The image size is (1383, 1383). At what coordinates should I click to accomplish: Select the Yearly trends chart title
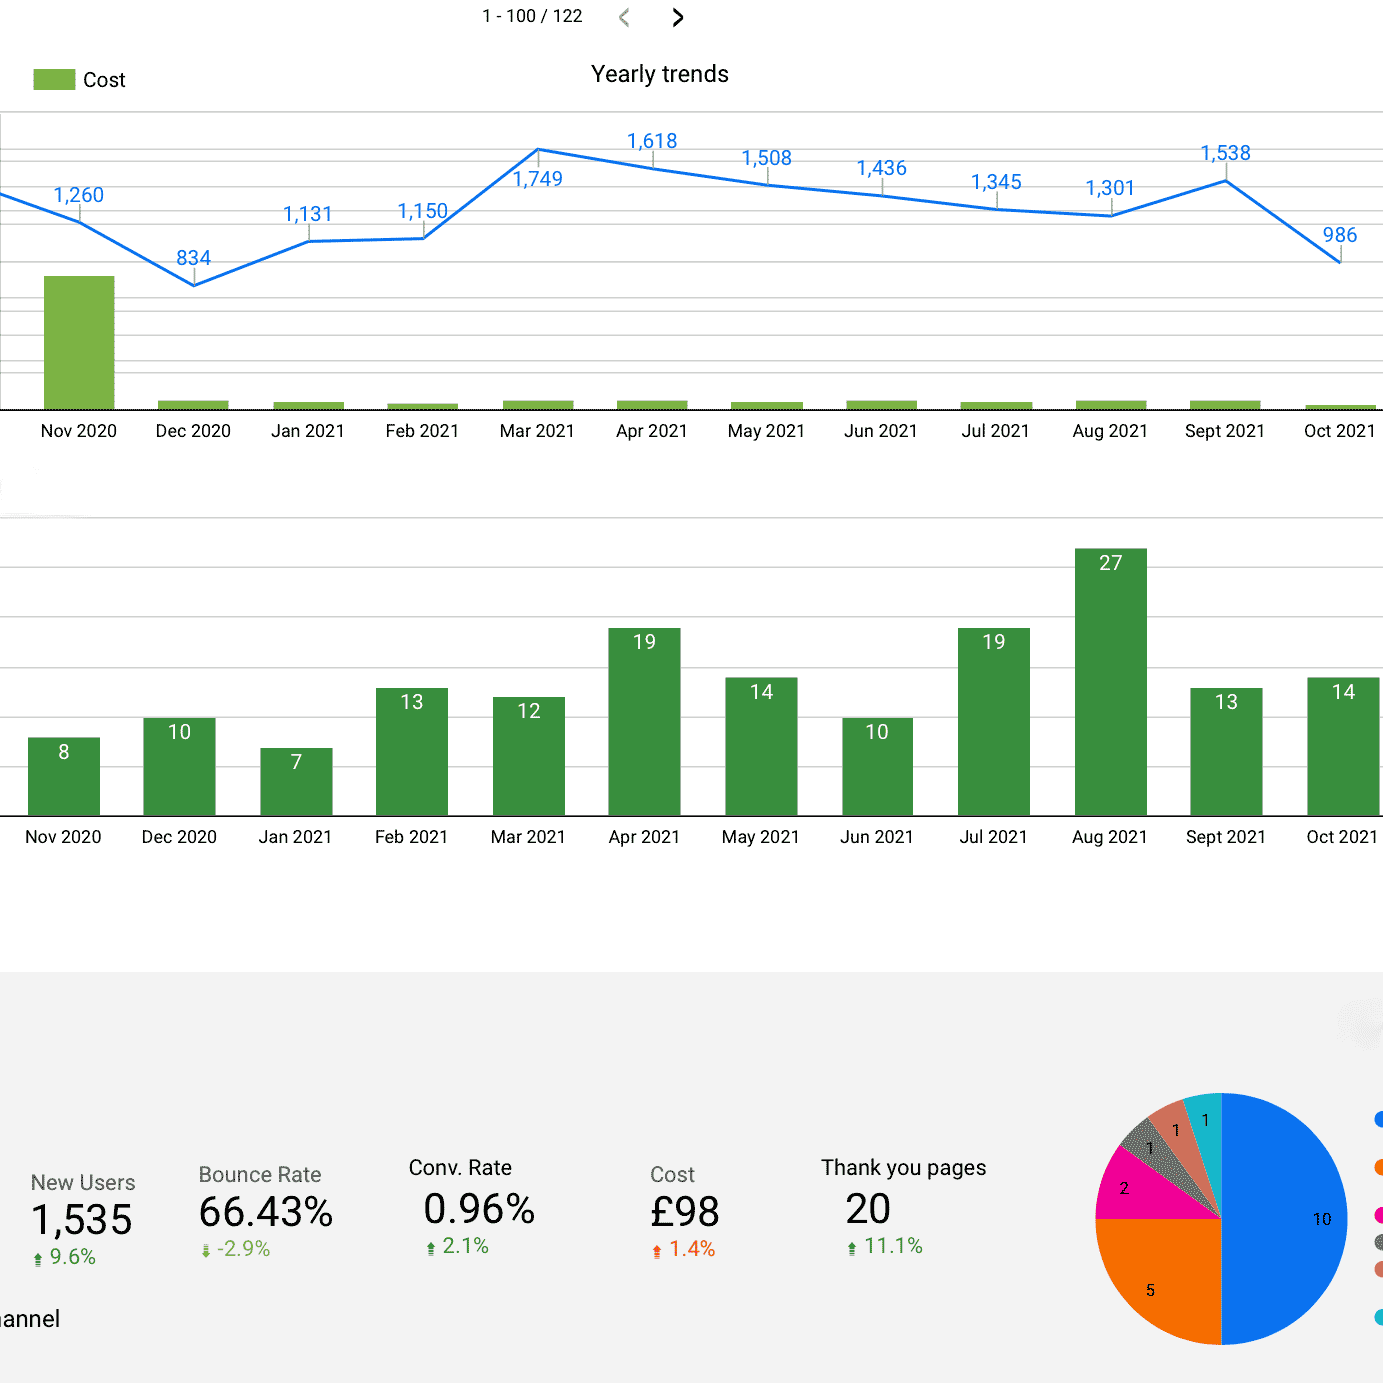[x=659, y=73]
